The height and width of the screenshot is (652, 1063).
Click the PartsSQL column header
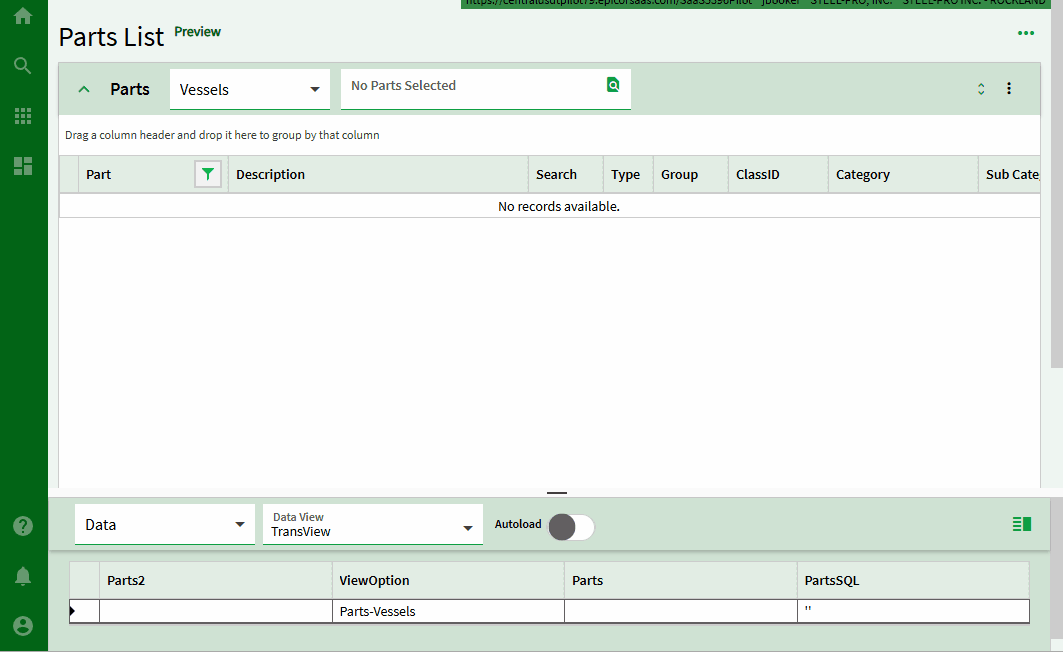(913, 581)
